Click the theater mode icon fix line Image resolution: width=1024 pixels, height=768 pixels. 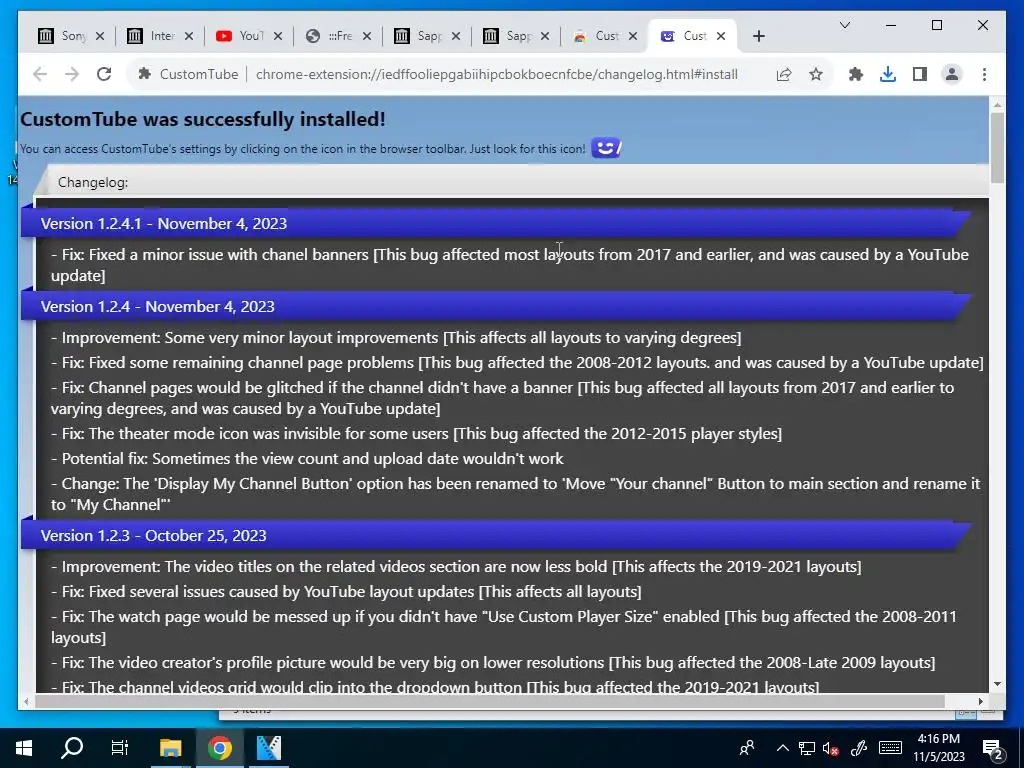click(x=416, y=434)
